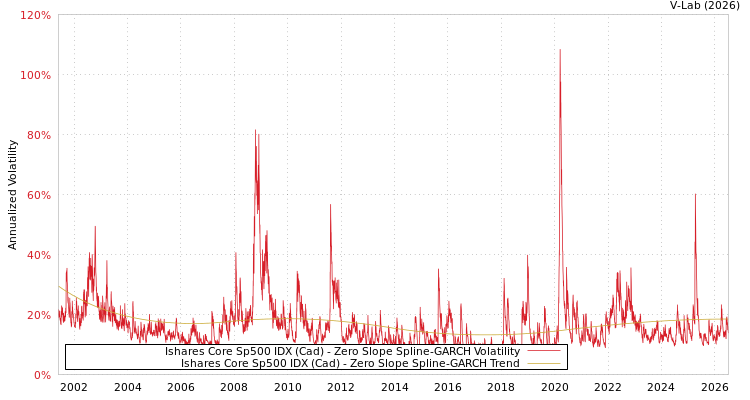This screenshot has height=400, width=750.
Task: Click the 2016 x-axis year label
Action: tap(448, 387)
